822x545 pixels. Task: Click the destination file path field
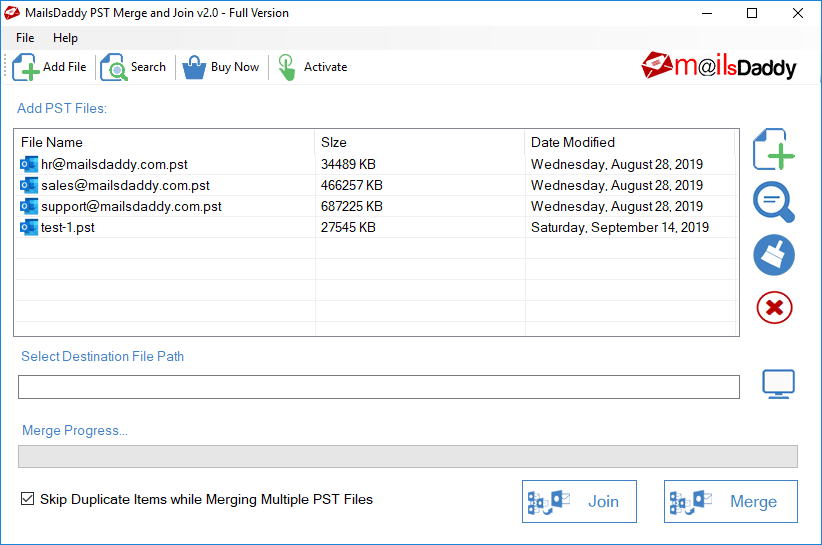378,387
